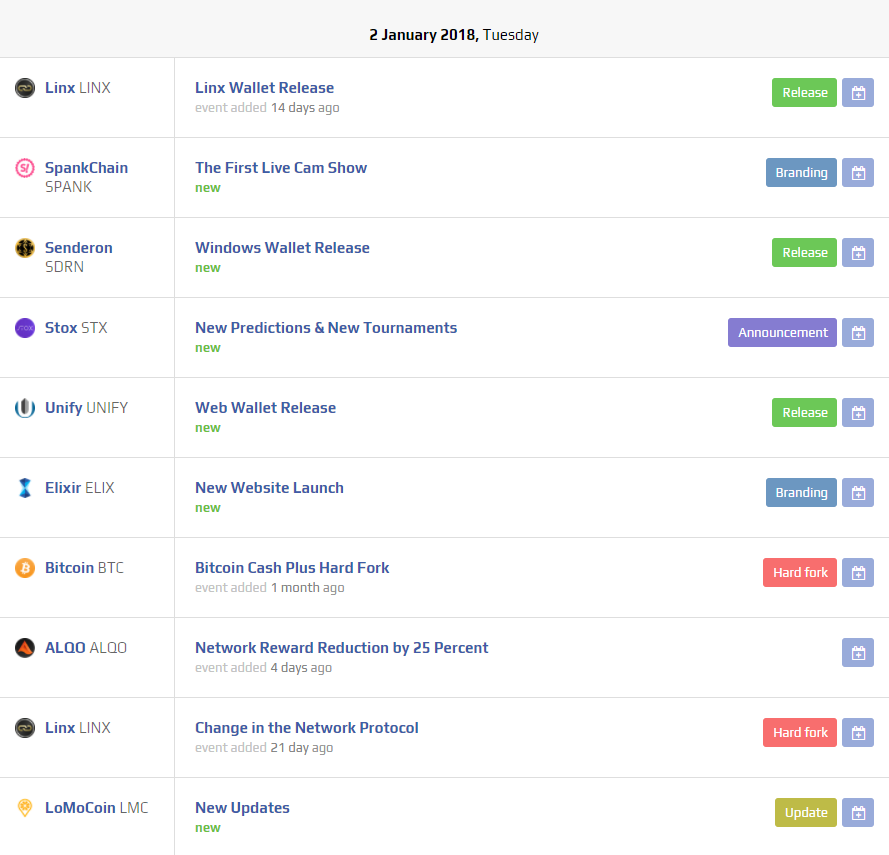Add Linx Wallet Release to calendar
889x855 pixels.
[858, 92]
